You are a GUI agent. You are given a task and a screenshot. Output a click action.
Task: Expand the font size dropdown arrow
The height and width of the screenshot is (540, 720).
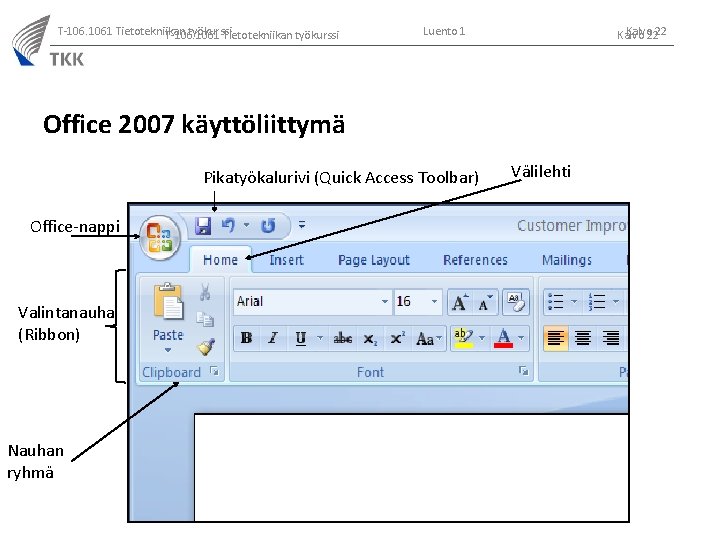(x=434, y=302)
